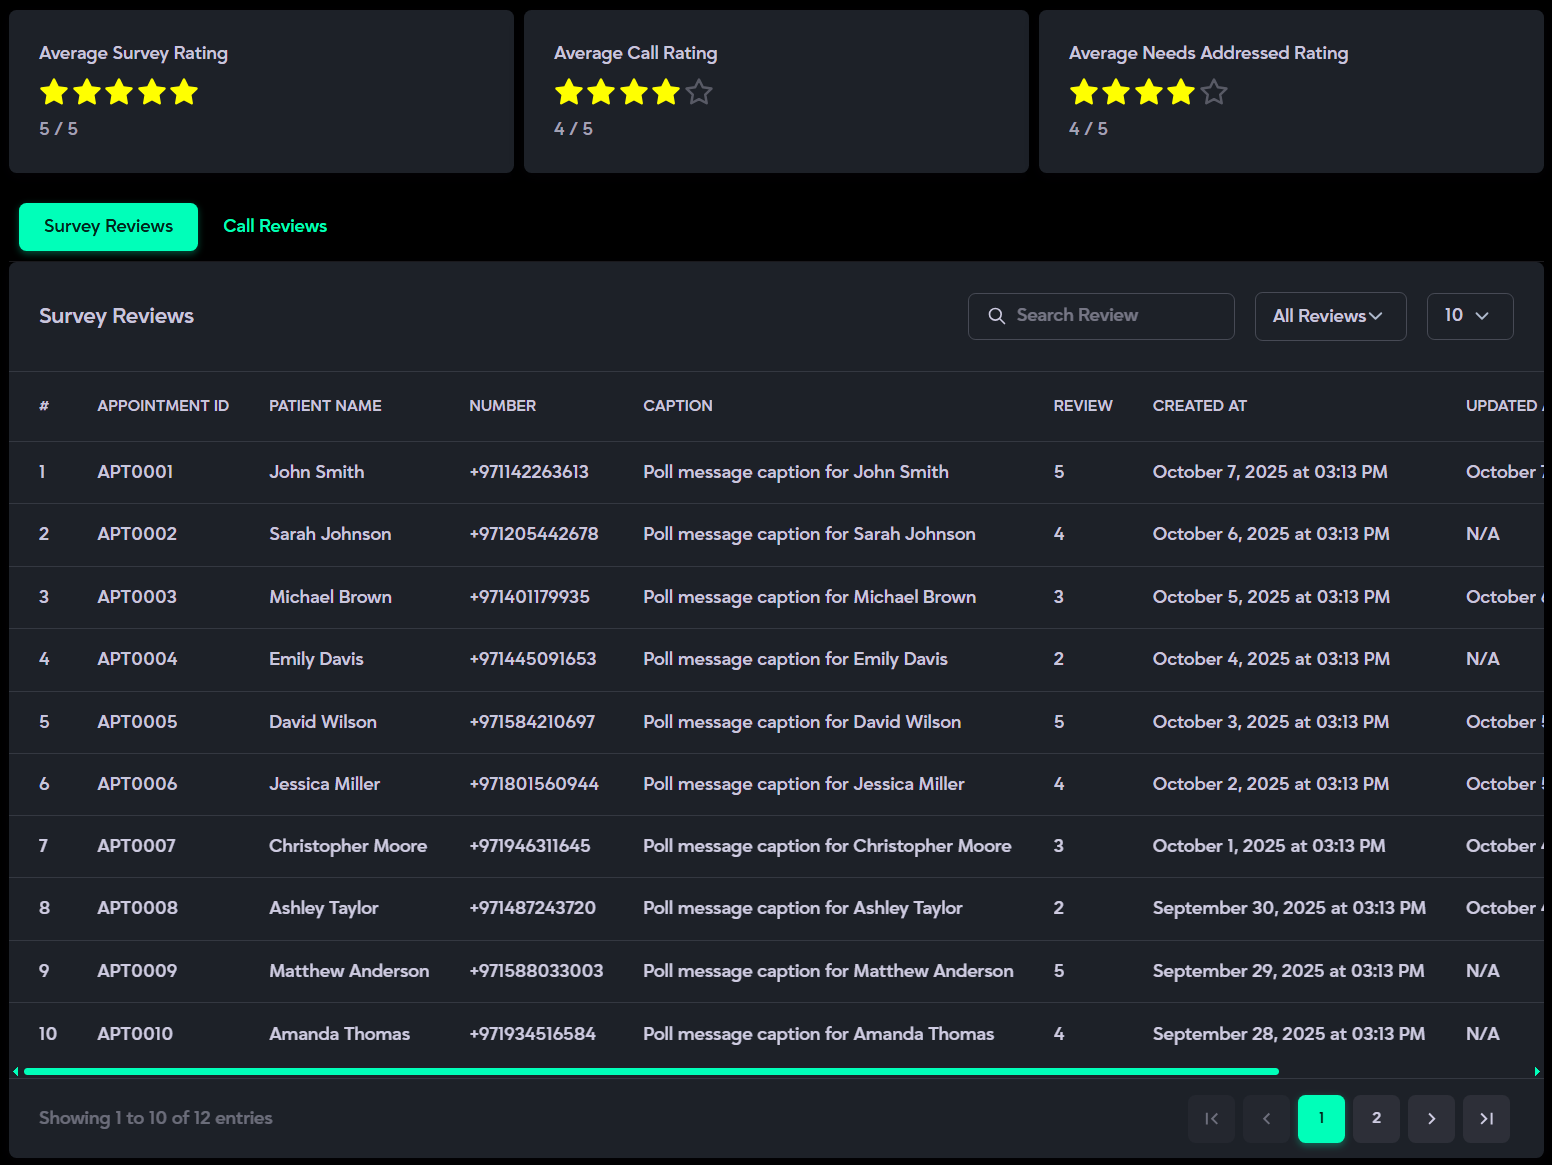This screenshot has height=1165, width=1552.
Task: Expand the 10 entries per page dropdown
Action: click(1468, 316)
